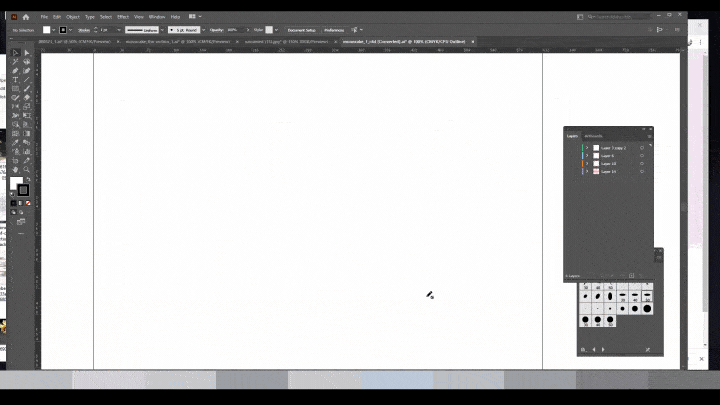Select the Lasso tool
This screenshot has width=720, height=405.
coord(27,62)
